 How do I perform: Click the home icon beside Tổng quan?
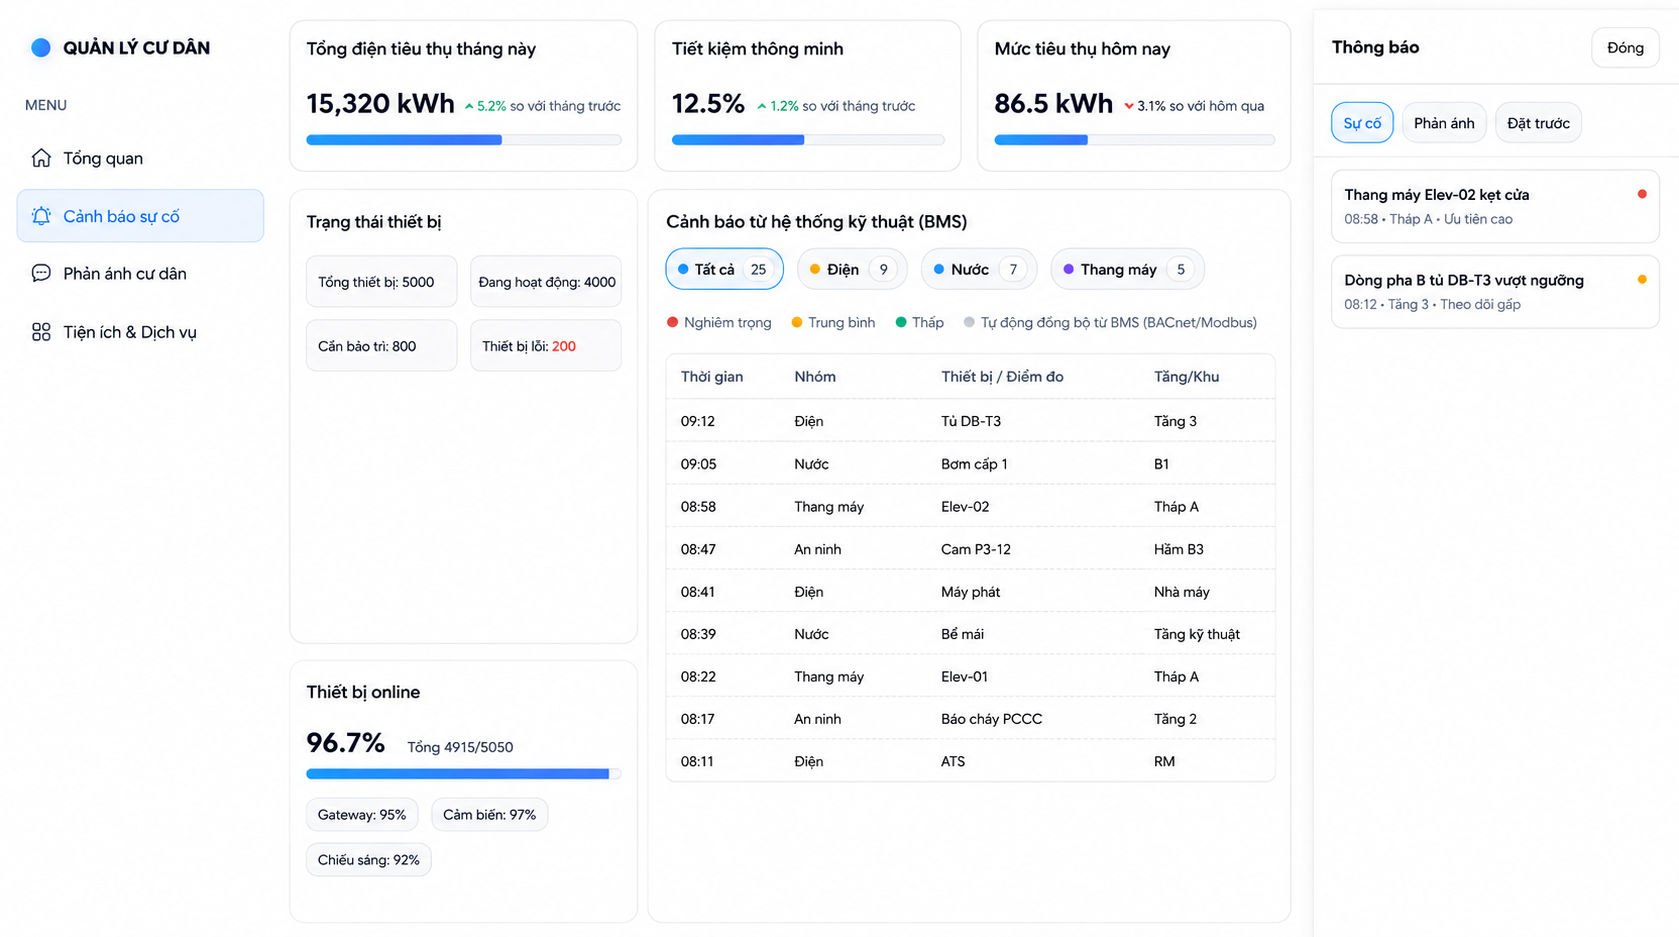coord(41,158)
